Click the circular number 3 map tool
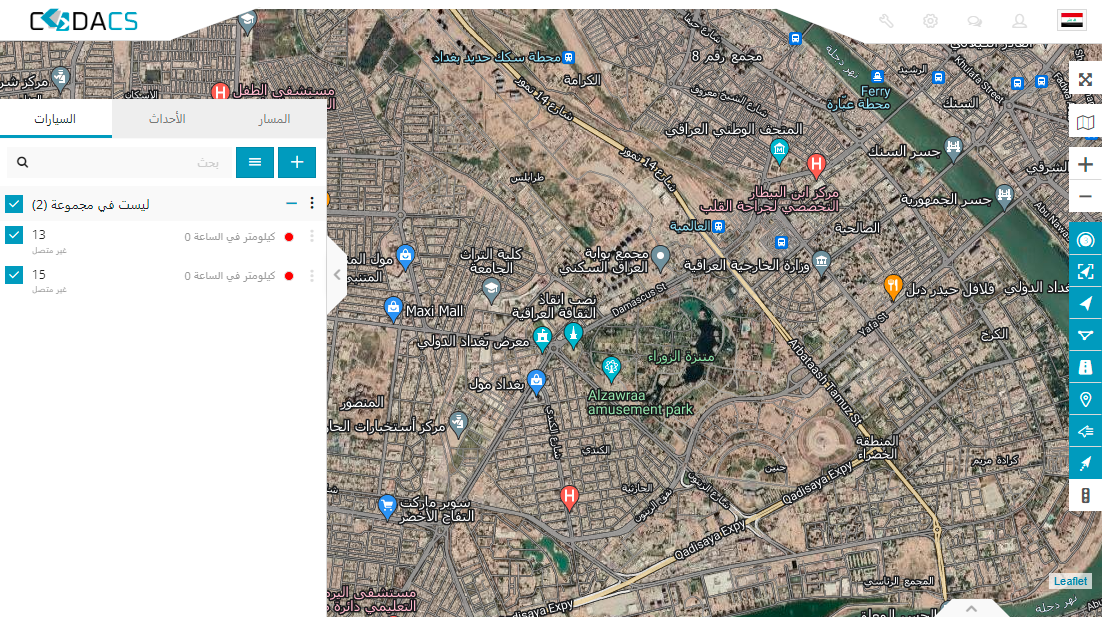Viewport: 1102px width, 617px height. point(1085,240)
